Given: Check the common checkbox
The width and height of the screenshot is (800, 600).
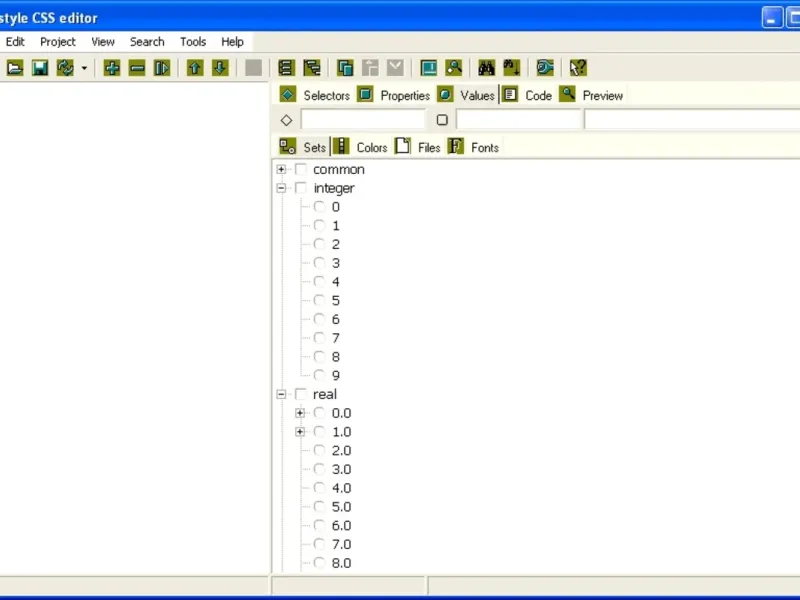Looking at the screenshot, I should [301, 169].
